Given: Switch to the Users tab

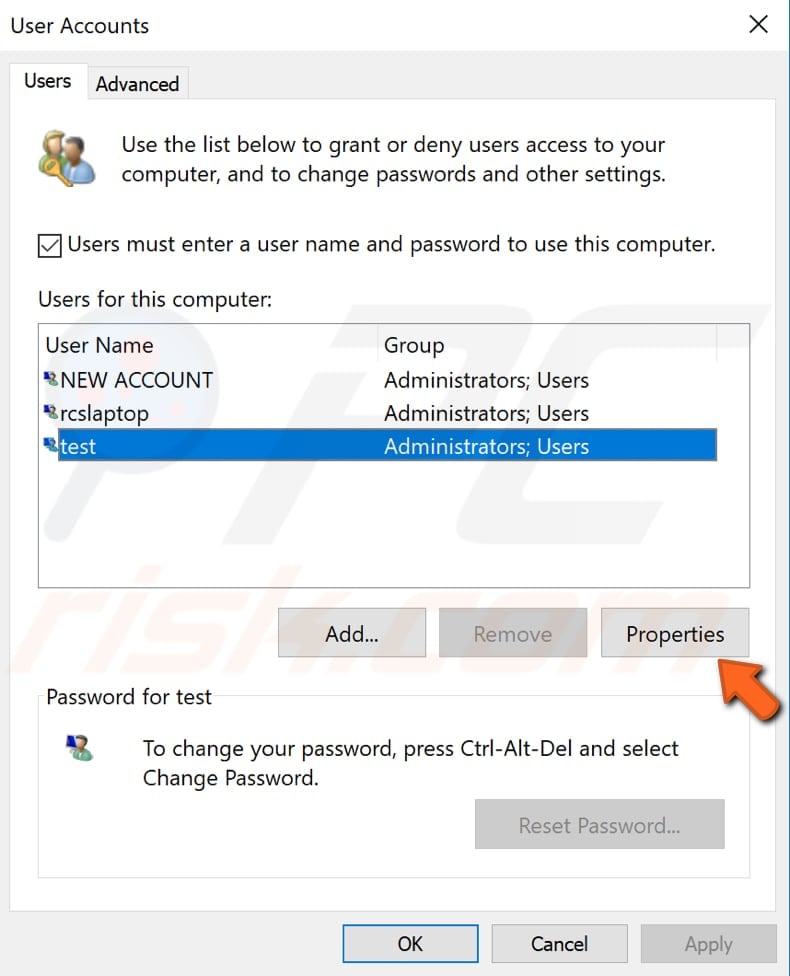Looking at the screenshot, I should [x=46, y=80].
